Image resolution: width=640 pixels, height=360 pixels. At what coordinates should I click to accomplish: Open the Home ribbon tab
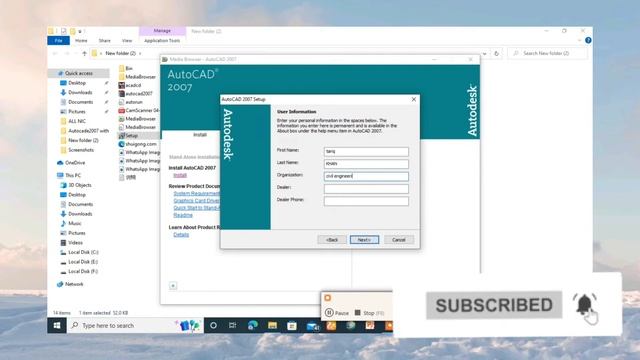point(81,40)
